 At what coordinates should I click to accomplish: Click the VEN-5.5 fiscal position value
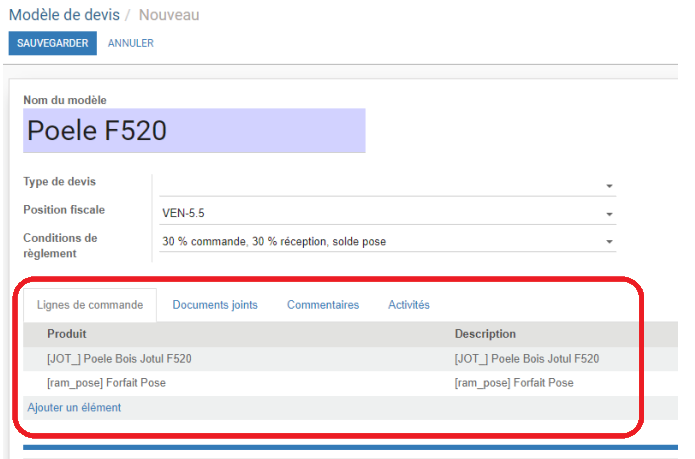[x=184, y=214]
